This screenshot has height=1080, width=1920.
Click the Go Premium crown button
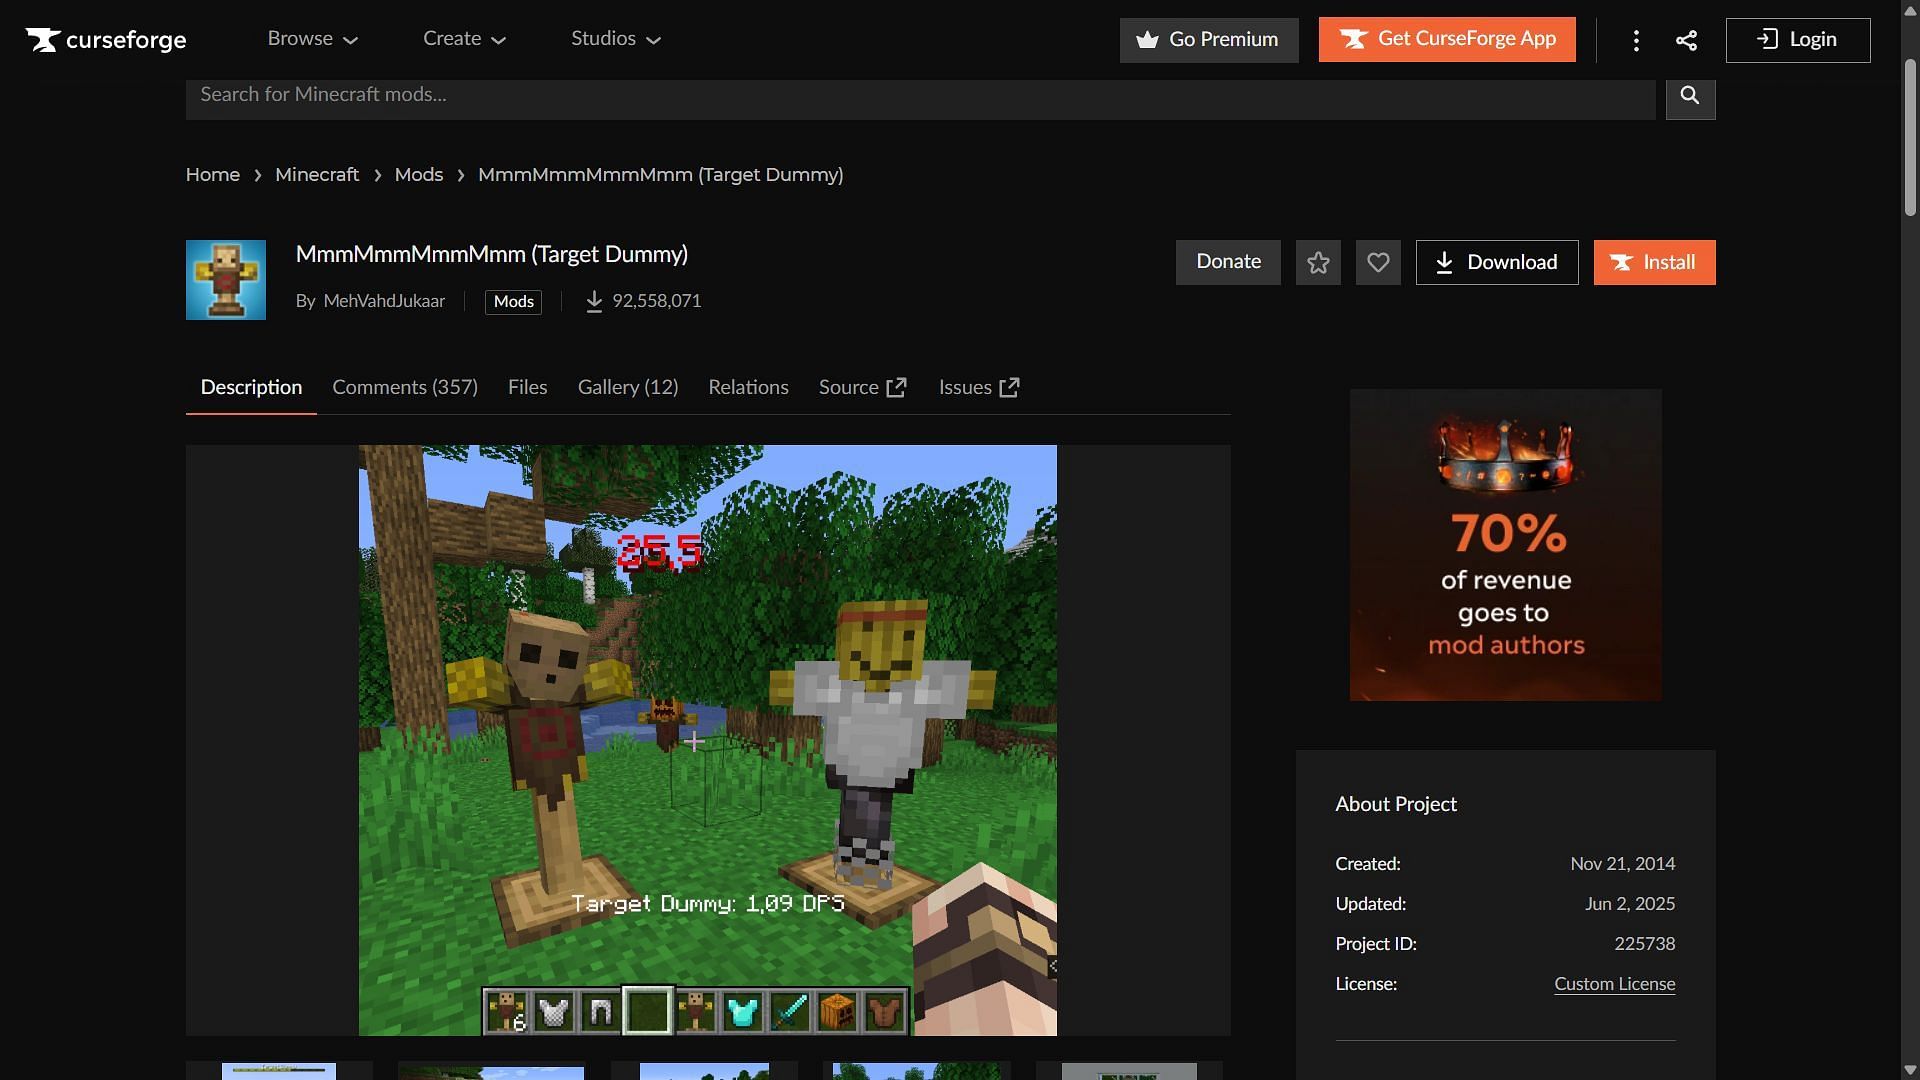point(1208,40)
